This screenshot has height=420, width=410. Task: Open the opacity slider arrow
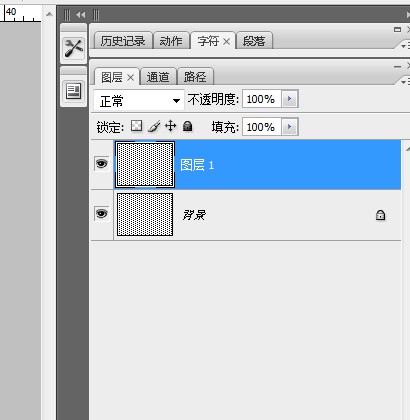tap(290, 99)
